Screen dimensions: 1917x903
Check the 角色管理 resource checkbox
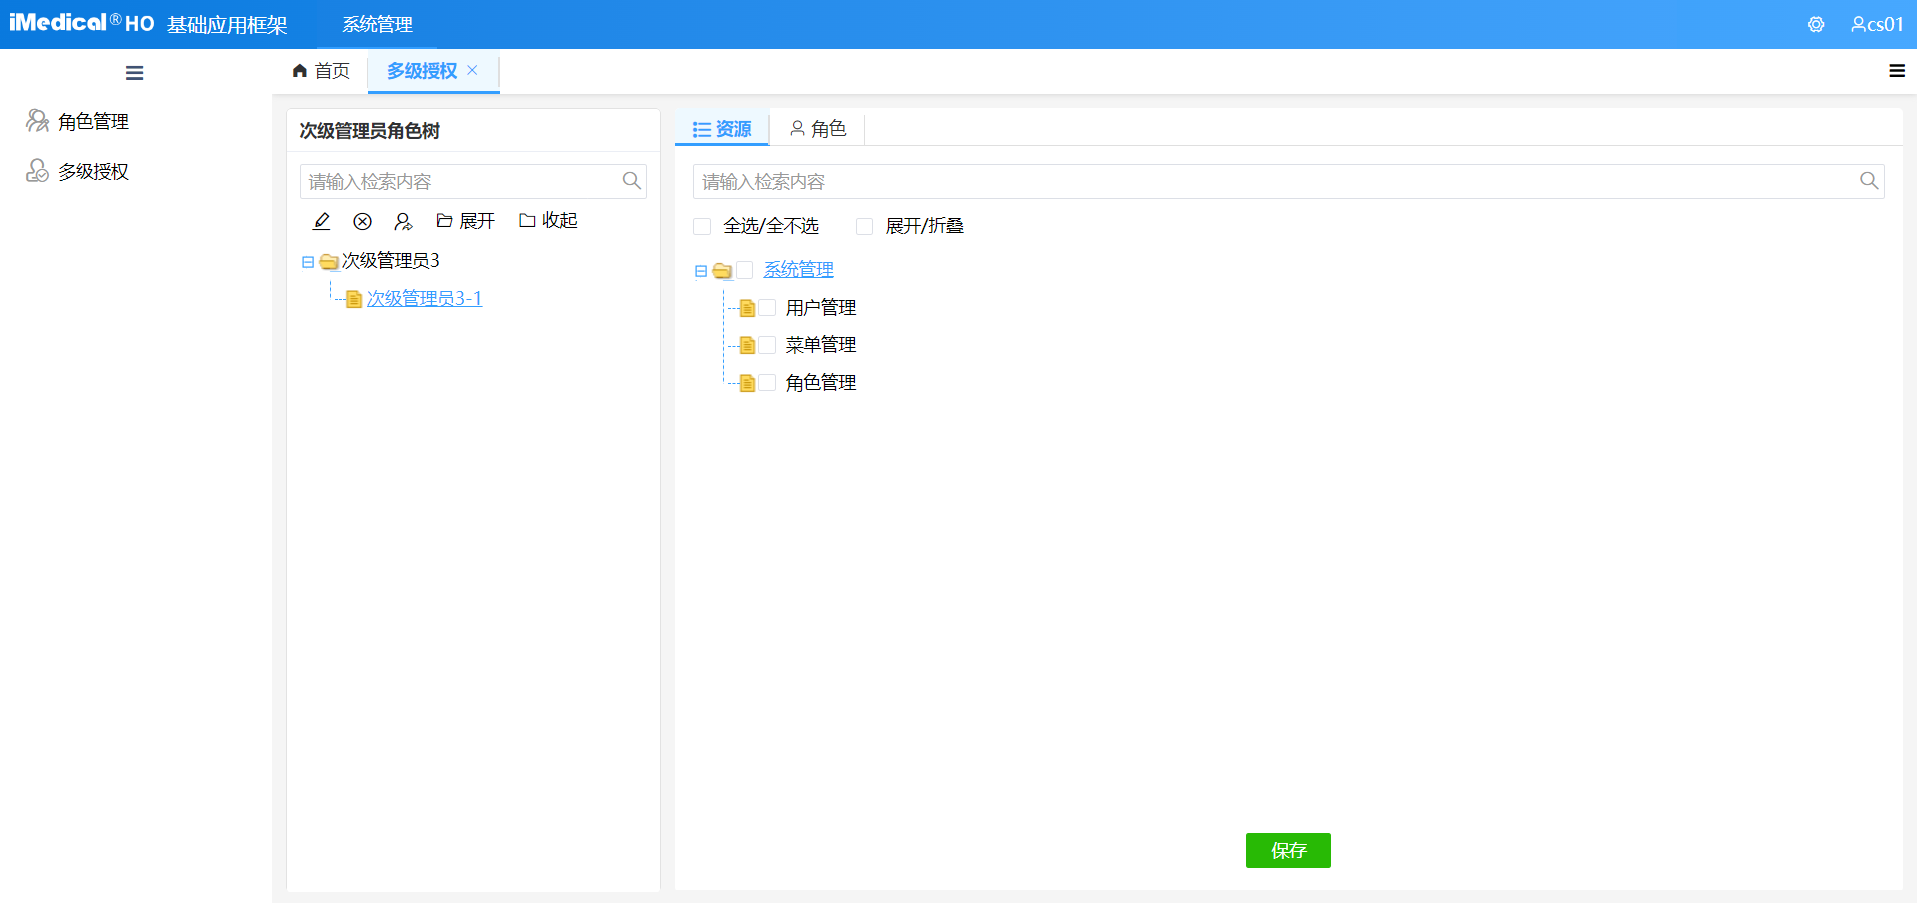[x=767, y=382]
